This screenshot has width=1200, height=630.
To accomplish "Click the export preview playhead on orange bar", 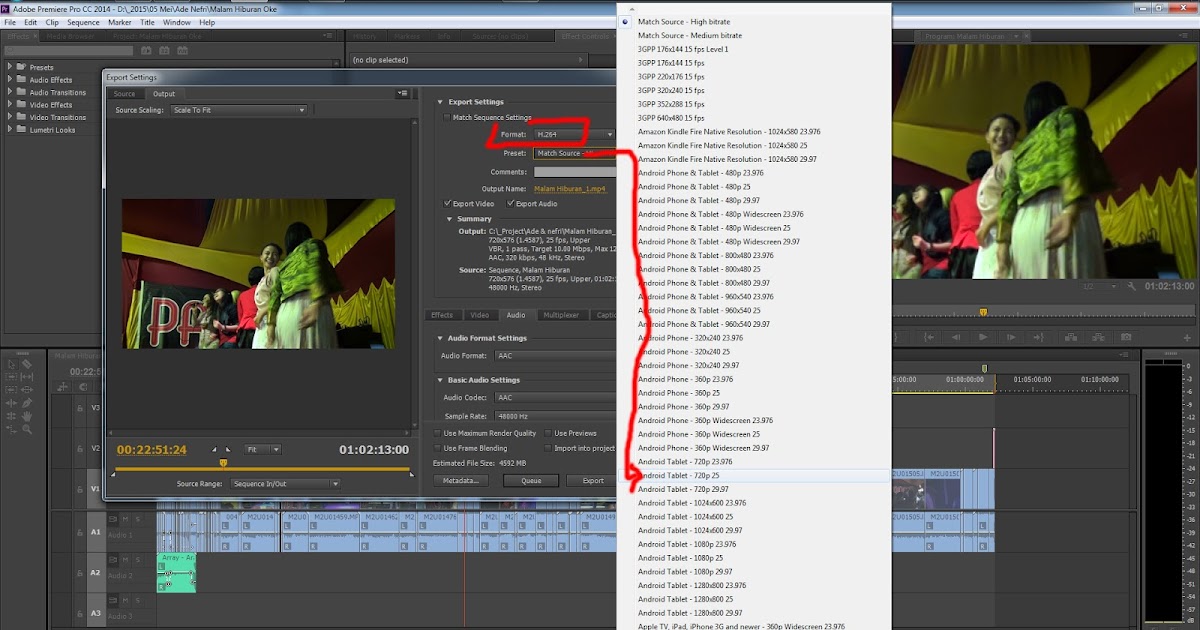I will (x=222, y=462).
